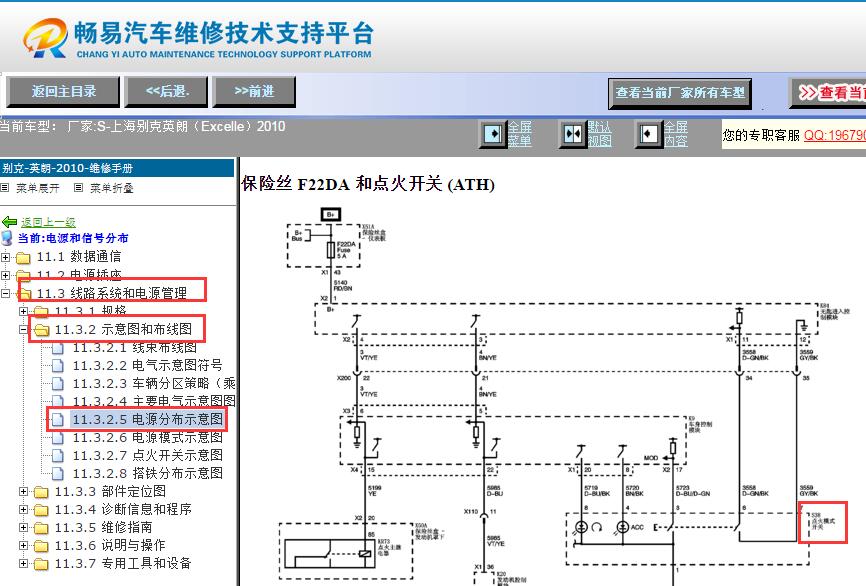Open the 11.3.5 维修指南 folder
Image resolution: width=866 pixels, height=586 pixels.
[x=103, y=527]
